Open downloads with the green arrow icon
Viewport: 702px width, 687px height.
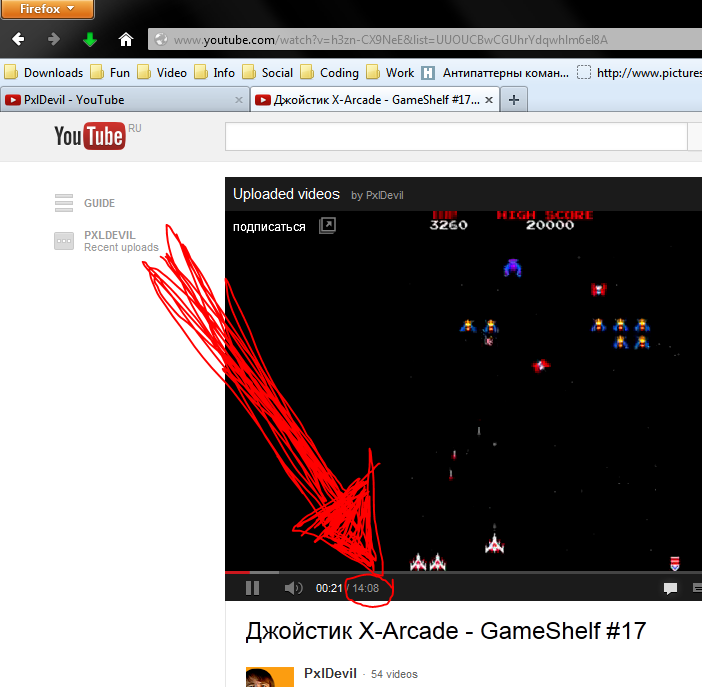[x=90, y=39]
